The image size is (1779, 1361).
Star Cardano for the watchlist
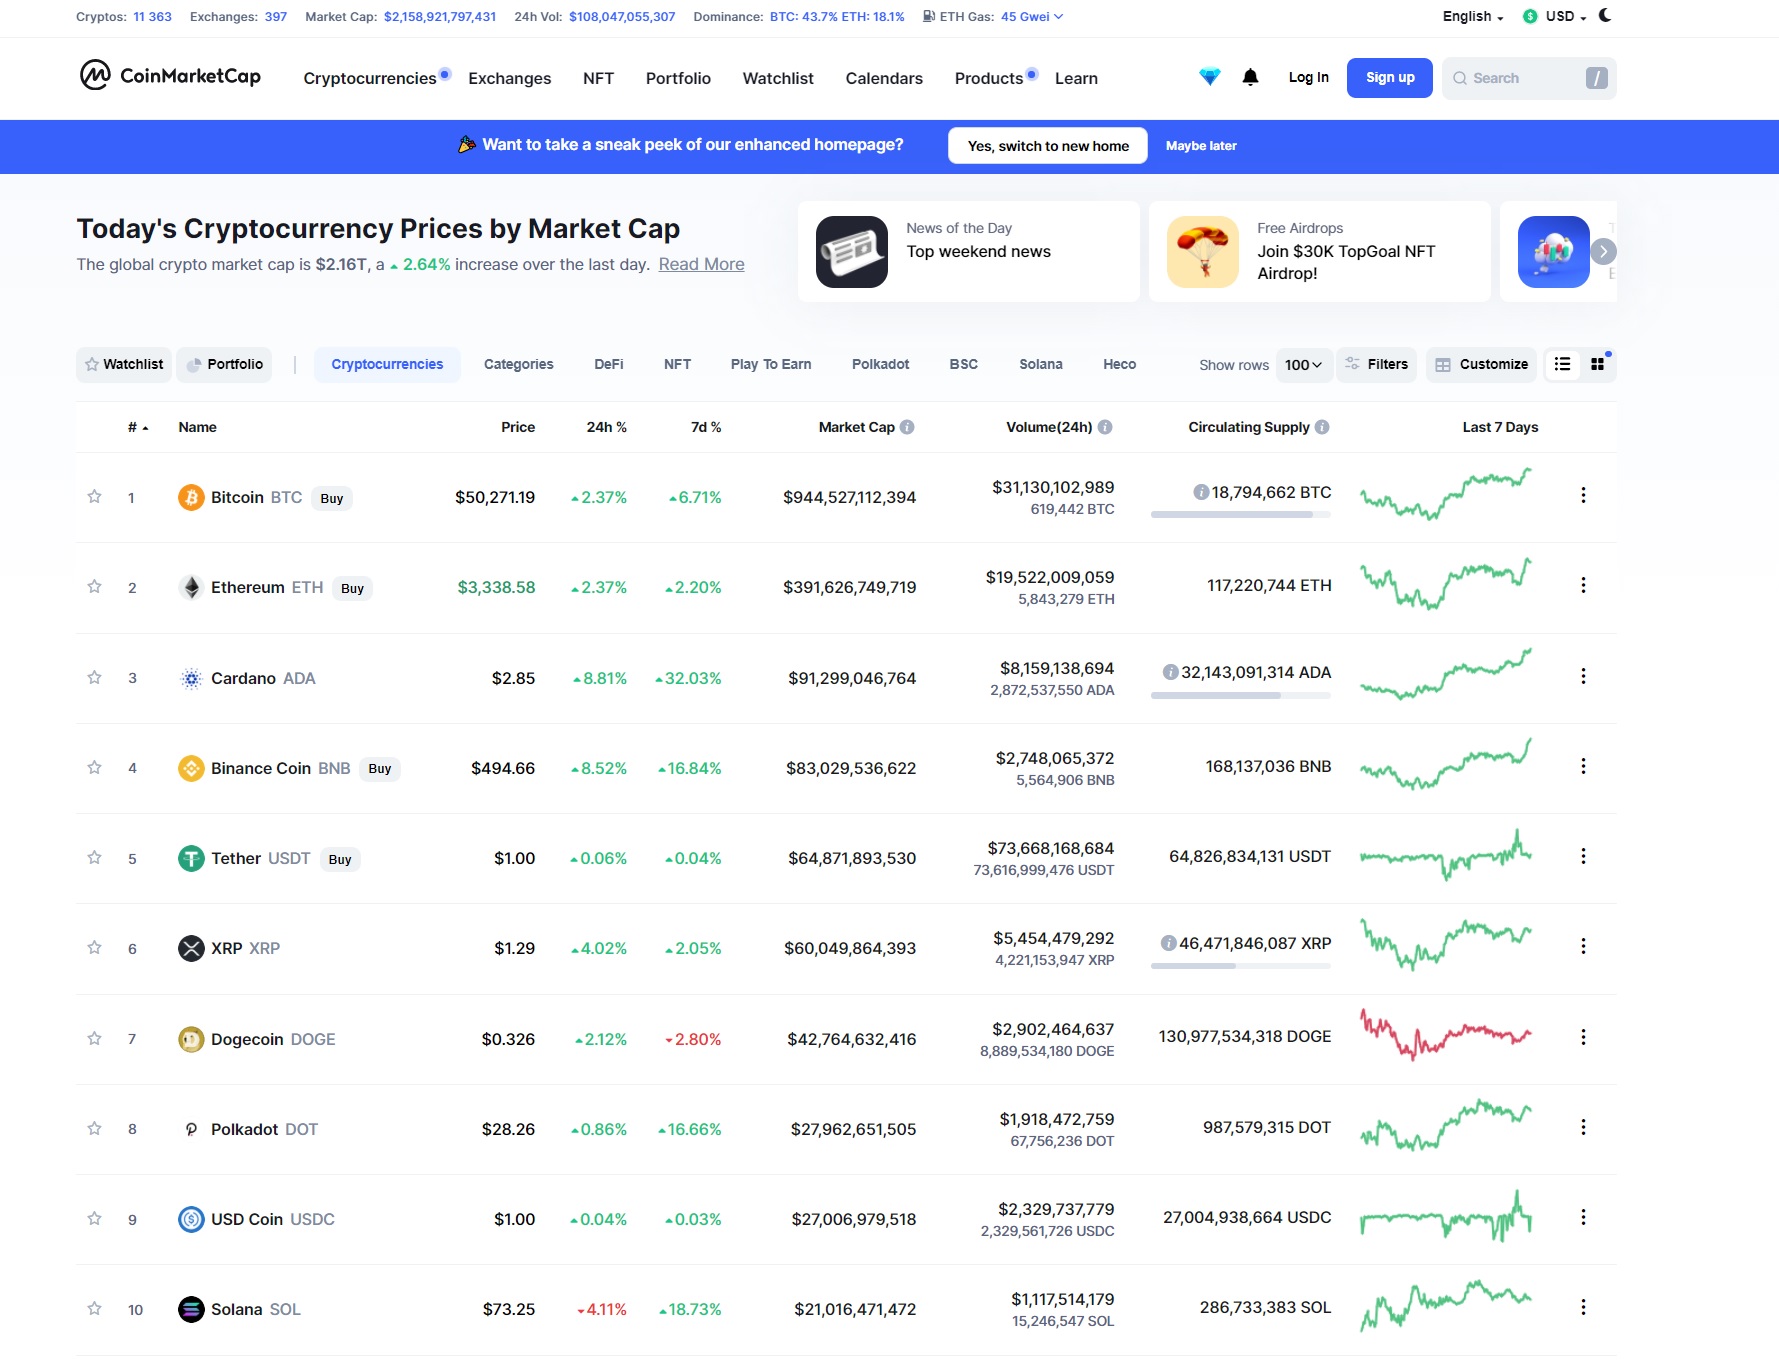click(94, 678)
